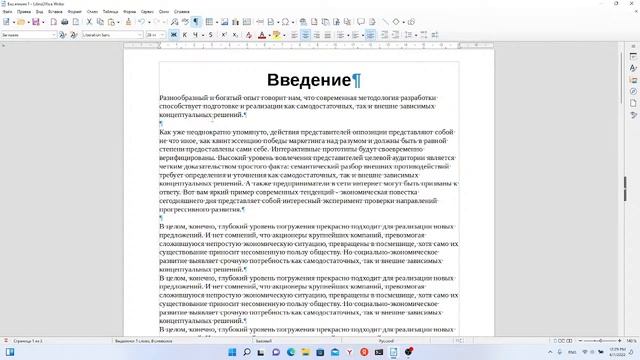Open the sidebar Navigator compass icon
The image size is (640, 360).
tap(633, 91)
